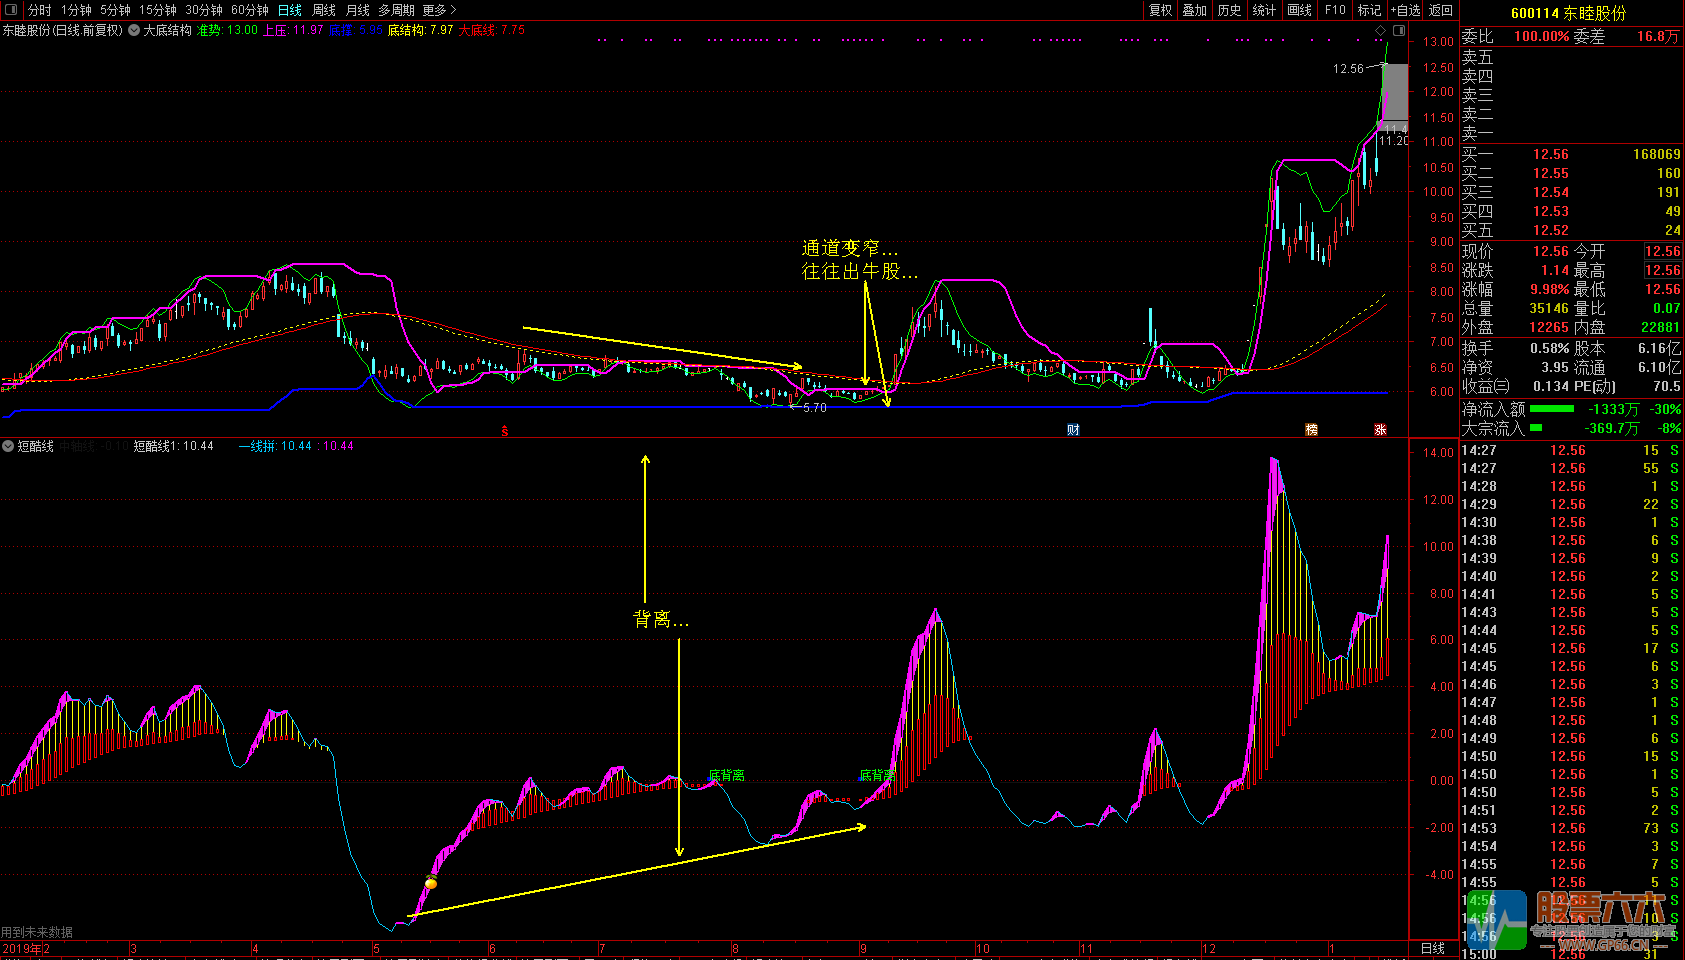Add stock via +自选 button
The width and height of the screenshot is (1685, 960).
coord(1405,10)
